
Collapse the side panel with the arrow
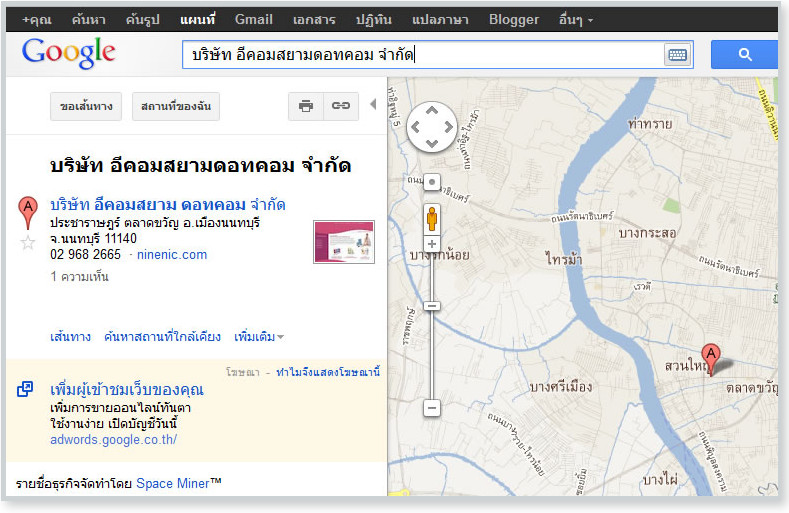[373, 104]
